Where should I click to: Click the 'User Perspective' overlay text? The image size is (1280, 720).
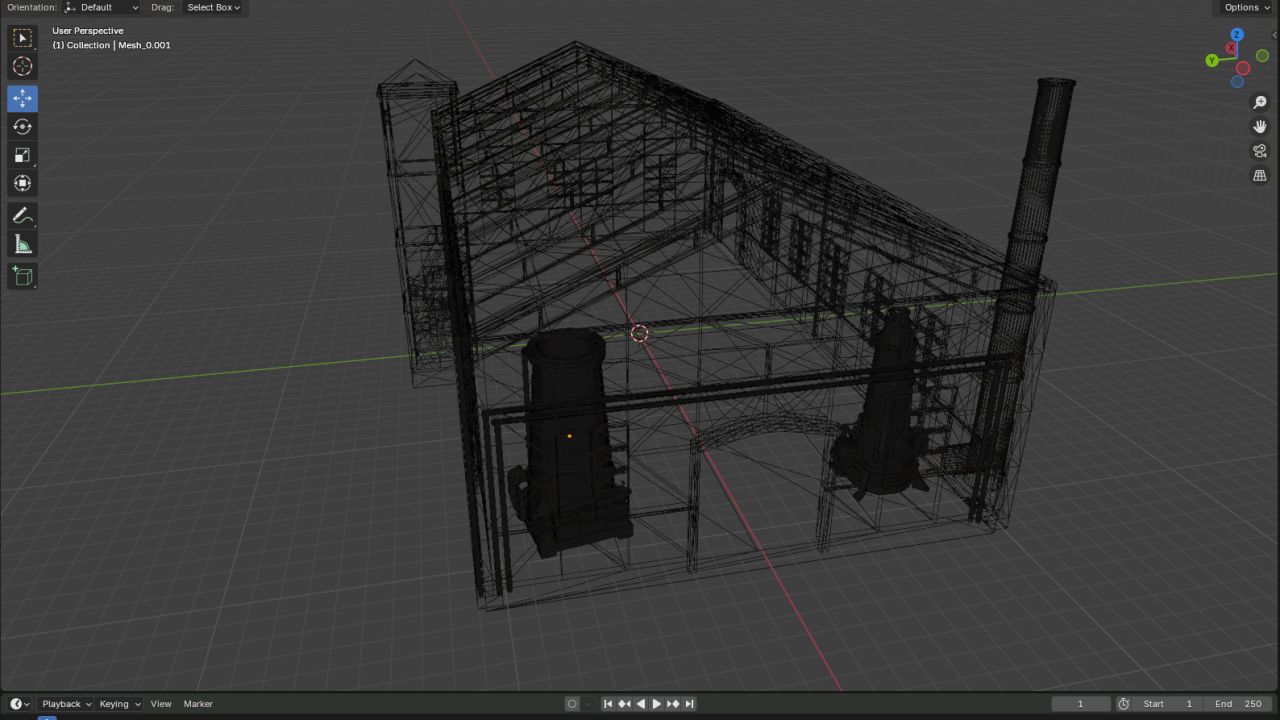pos(88,31)
